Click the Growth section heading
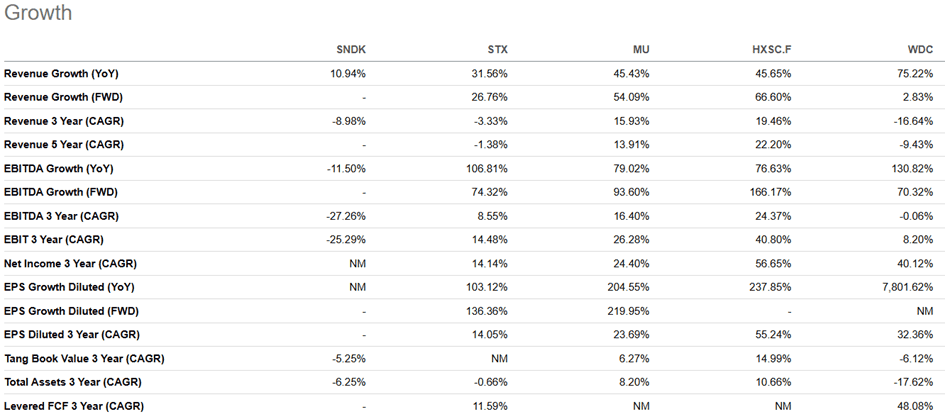Image resolution: width=945 pixels, height=419 pixels. [38, 14]
